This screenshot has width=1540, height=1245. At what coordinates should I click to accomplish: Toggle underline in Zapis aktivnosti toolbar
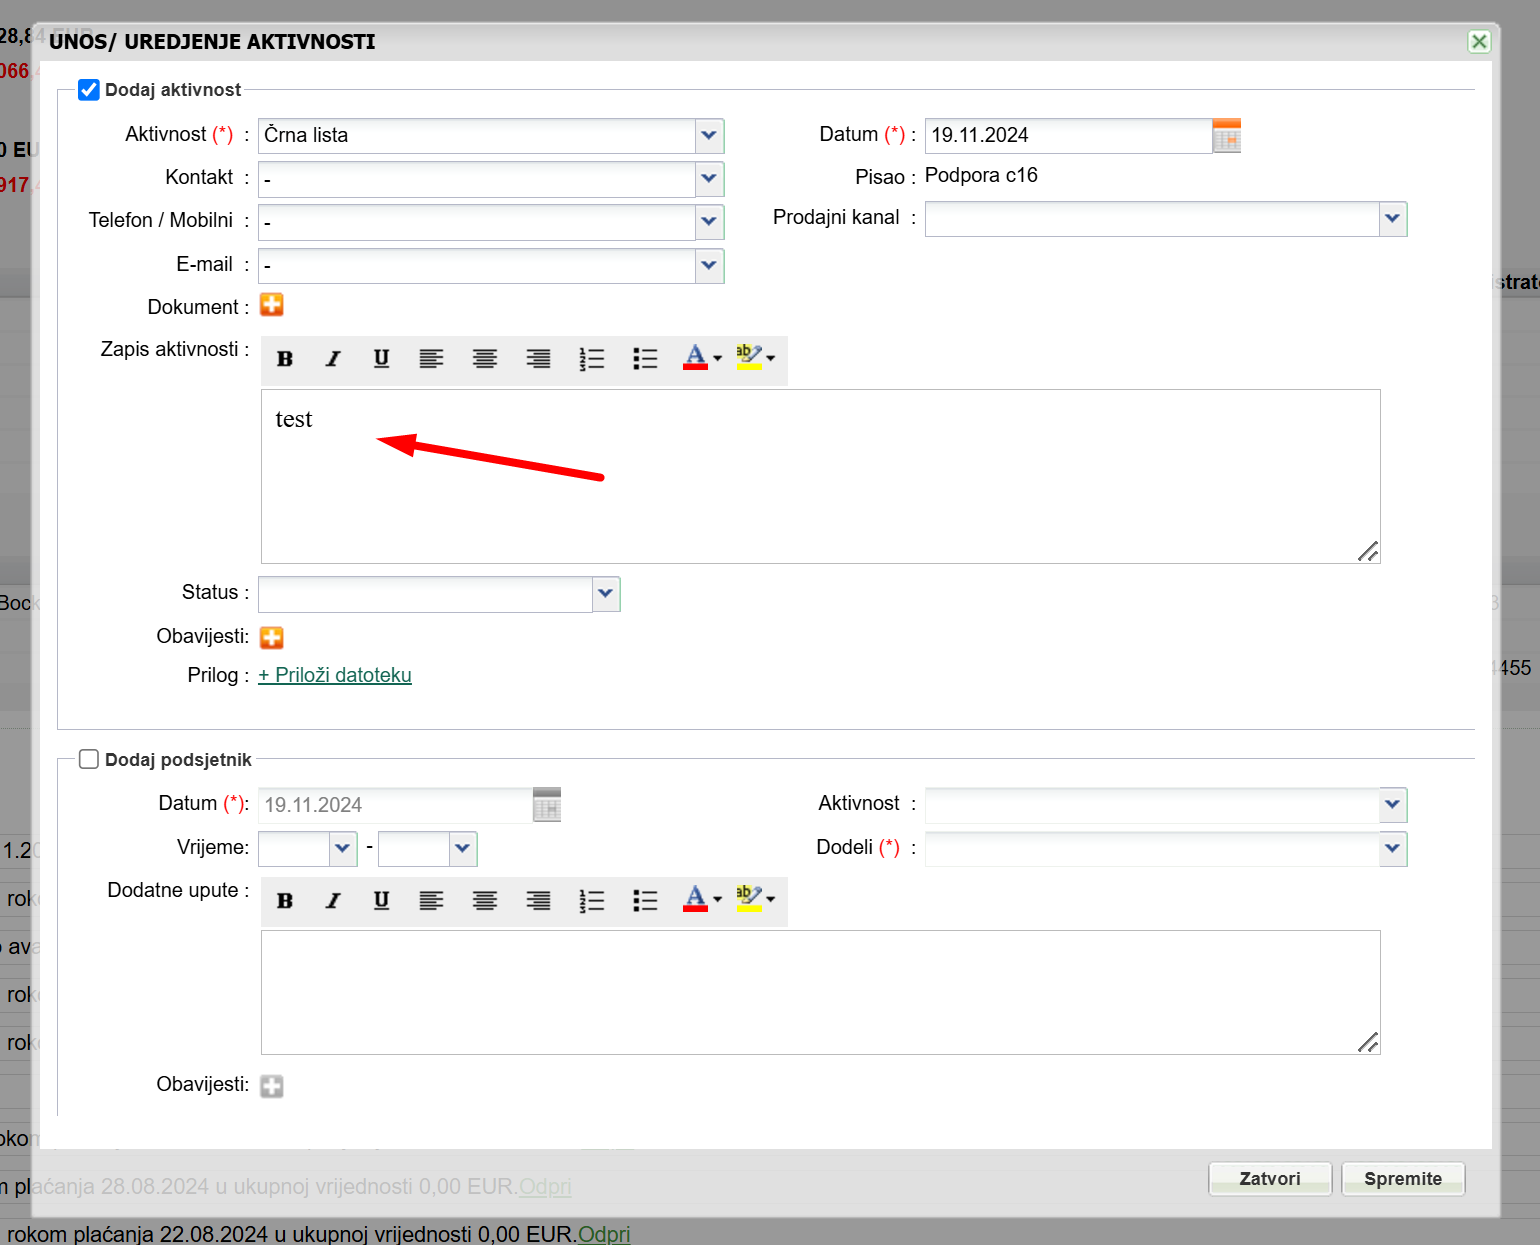click(381, 359)
